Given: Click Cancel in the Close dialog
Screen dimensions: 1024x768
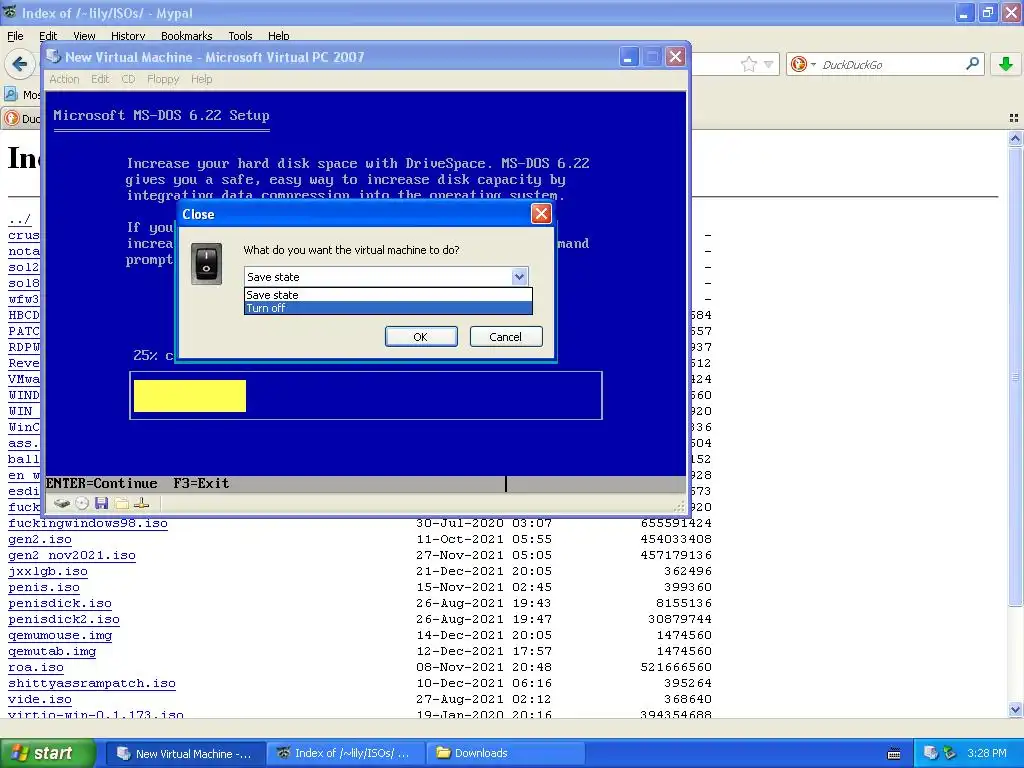Looking at the screenshot, I should pyautogui.click(x=506, y=336).
